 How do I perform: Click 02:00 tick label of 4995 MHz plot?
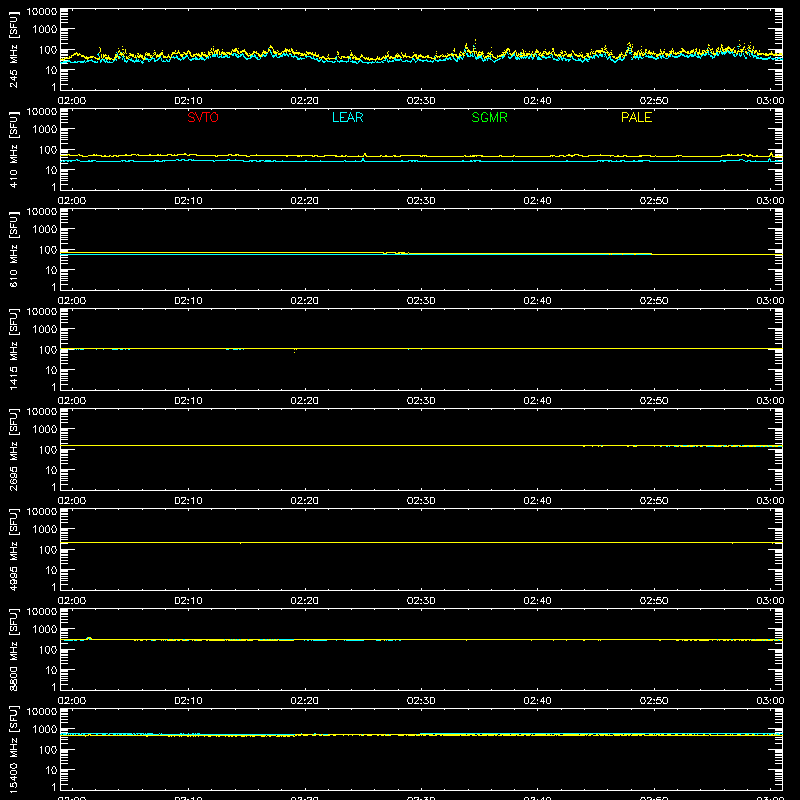pyautogui.click(x=72, y=601)
